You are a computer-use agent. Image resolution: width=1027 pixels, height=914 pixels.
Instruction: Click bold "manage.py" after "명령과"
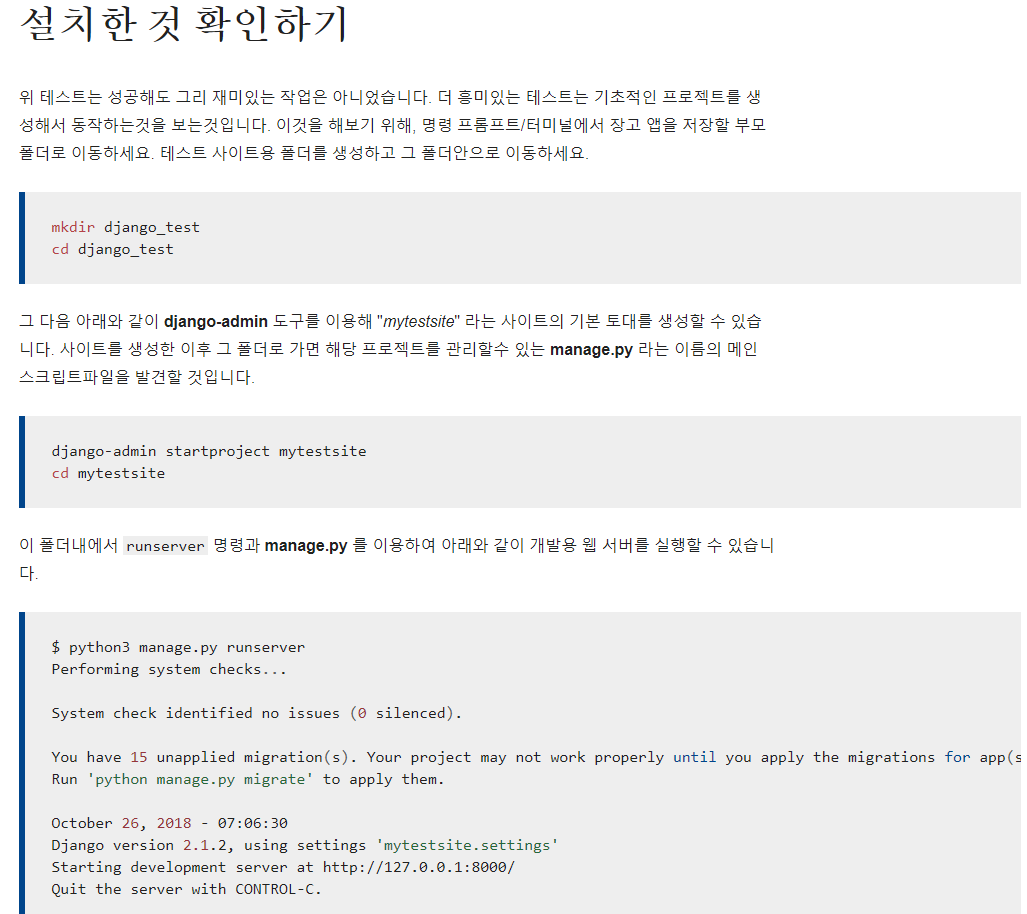click(306, 546)
